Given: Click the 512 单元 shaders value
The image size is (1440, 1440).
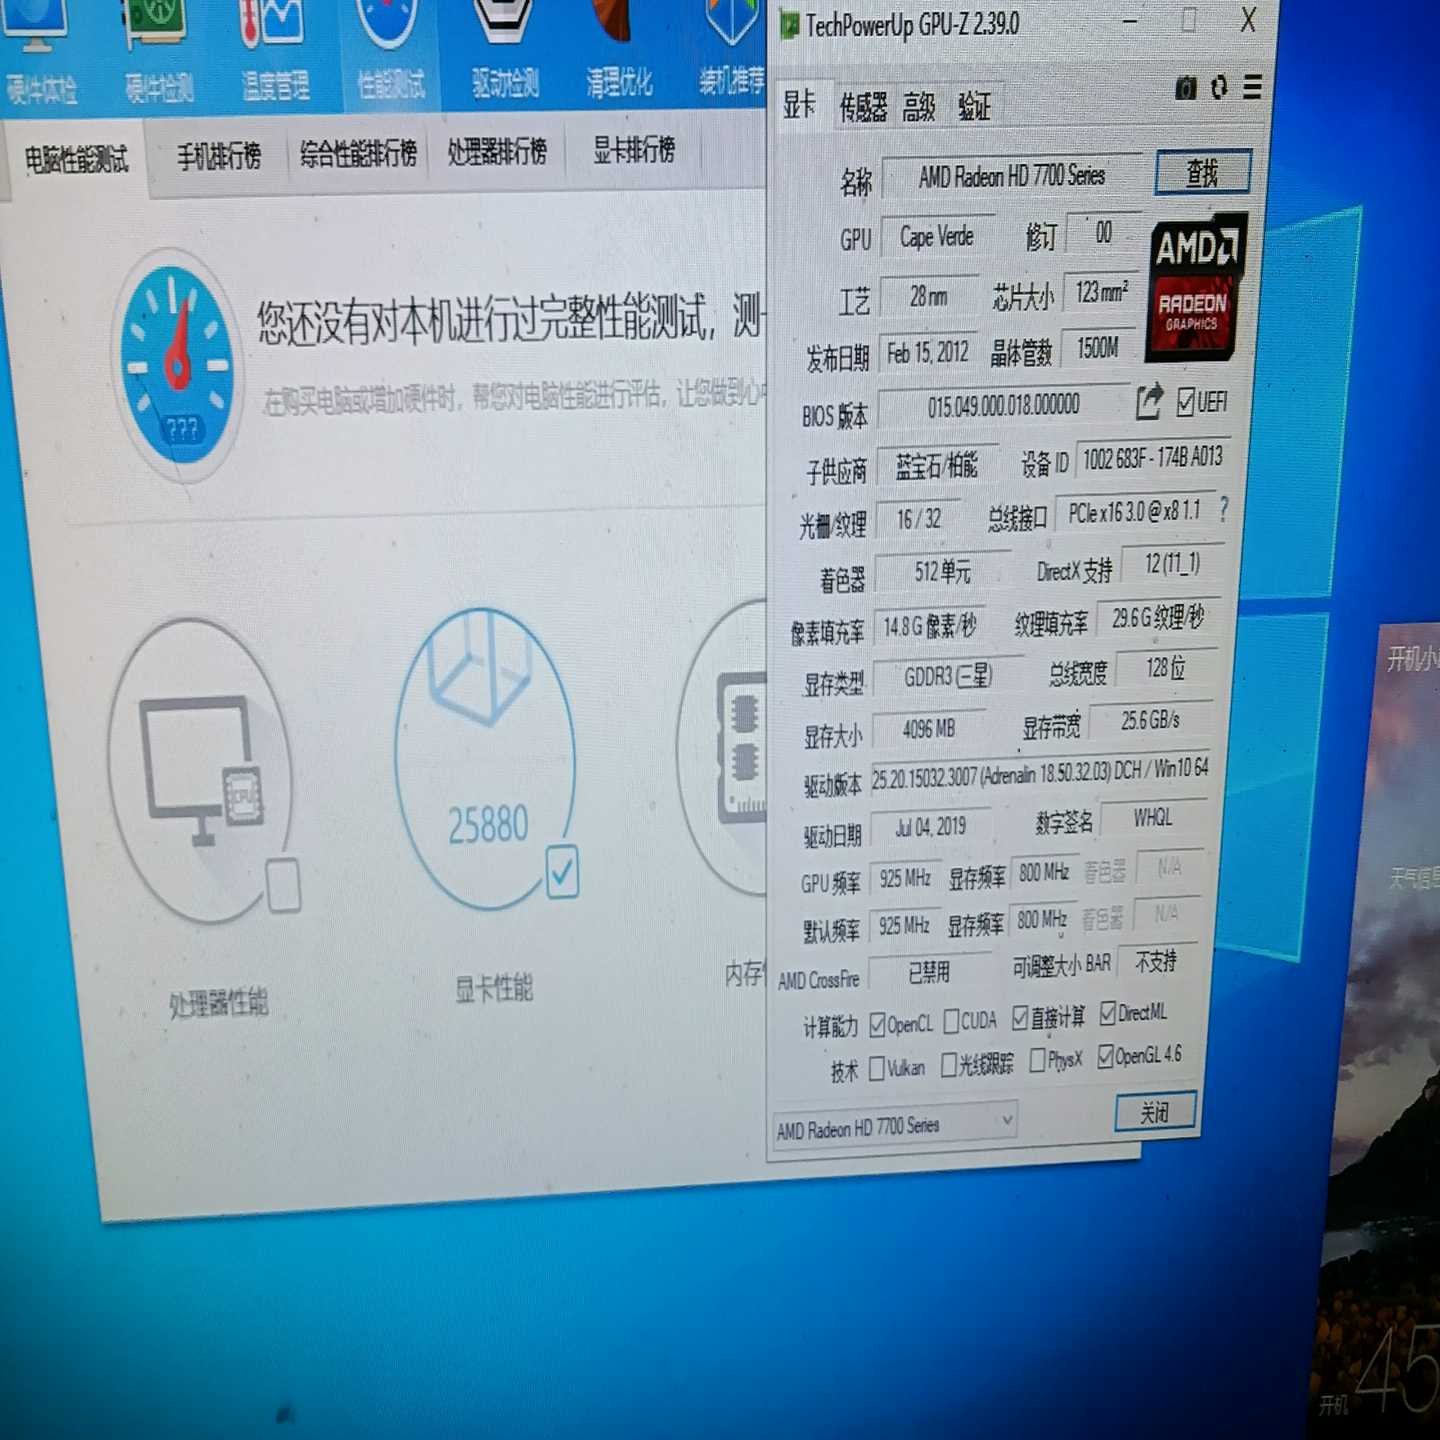Looking at the screenshot, I should pyautogui.click(x=943, y=571).
